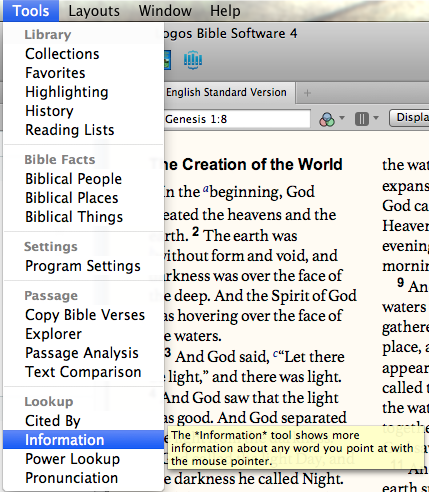Image resolution: width=429 pixels, height=492 pixels.
Task: Click footnote marker c before Let there
Action: 275,353
